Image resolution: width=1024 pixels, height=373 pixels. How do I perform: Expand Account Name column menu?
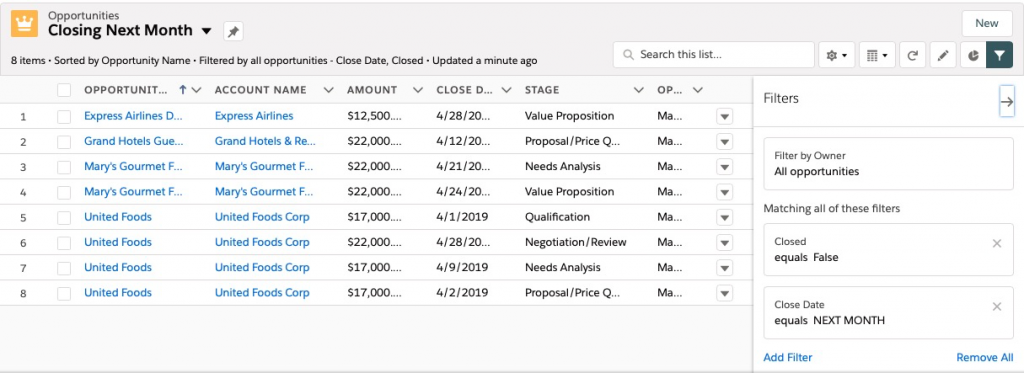[328, 90]
